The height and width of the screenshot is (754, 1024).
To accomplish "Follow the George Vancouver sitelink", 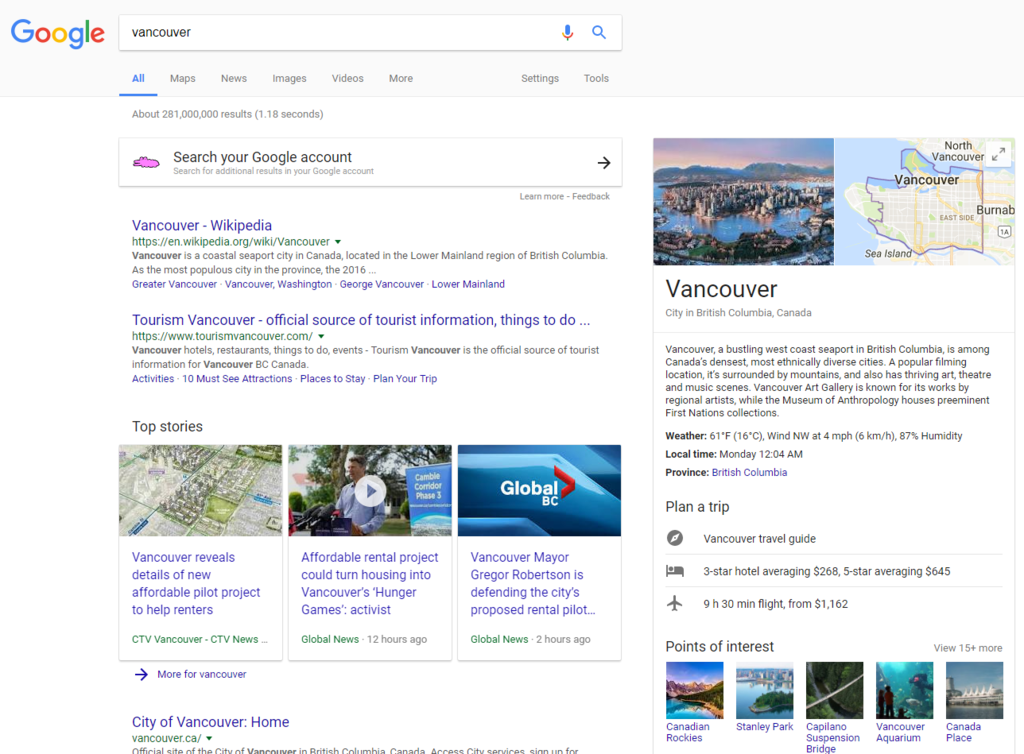I will [381, 284].
